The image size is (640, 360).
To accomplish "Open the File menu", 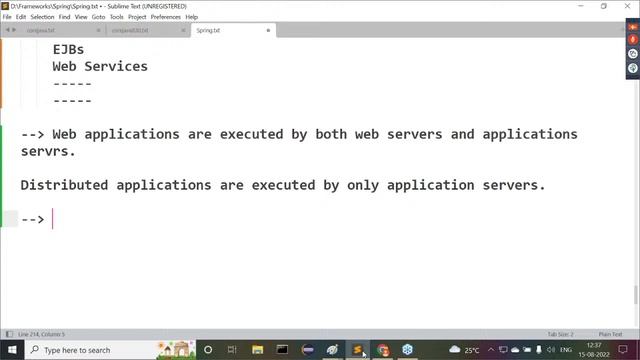I will click(7, 17).
